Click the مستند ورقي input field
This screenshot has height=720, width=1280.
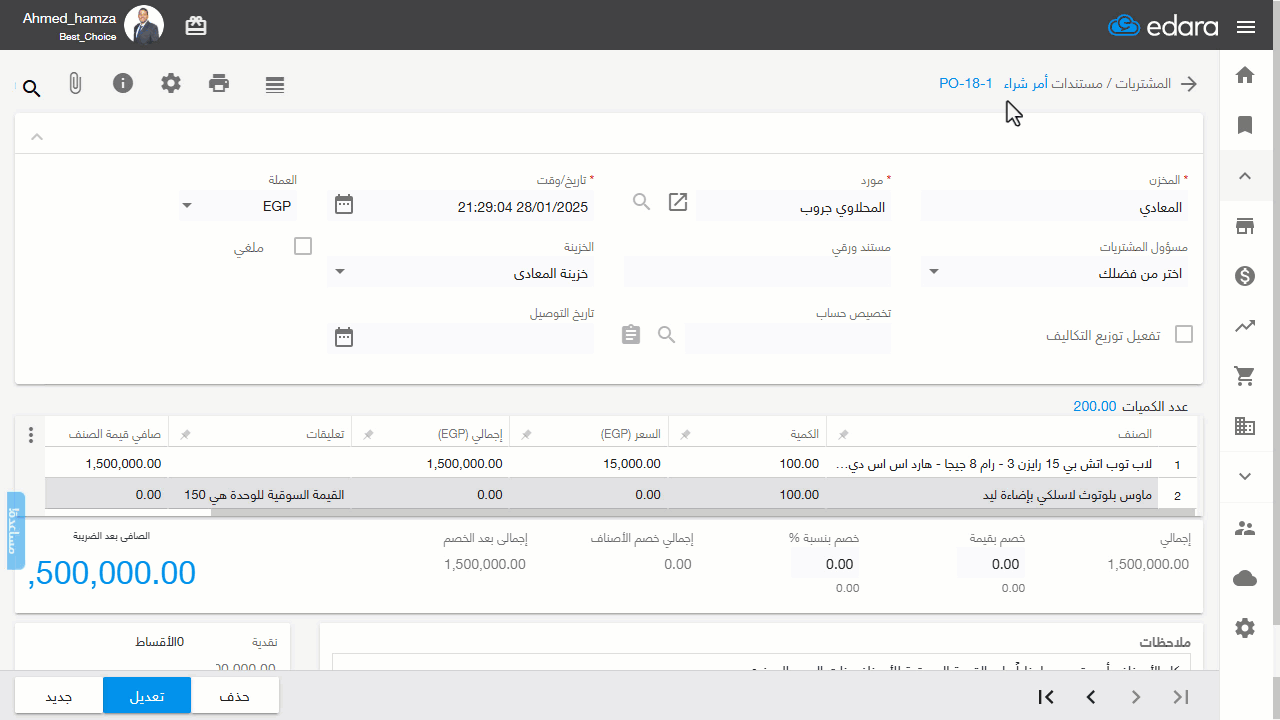click(757, 272)
